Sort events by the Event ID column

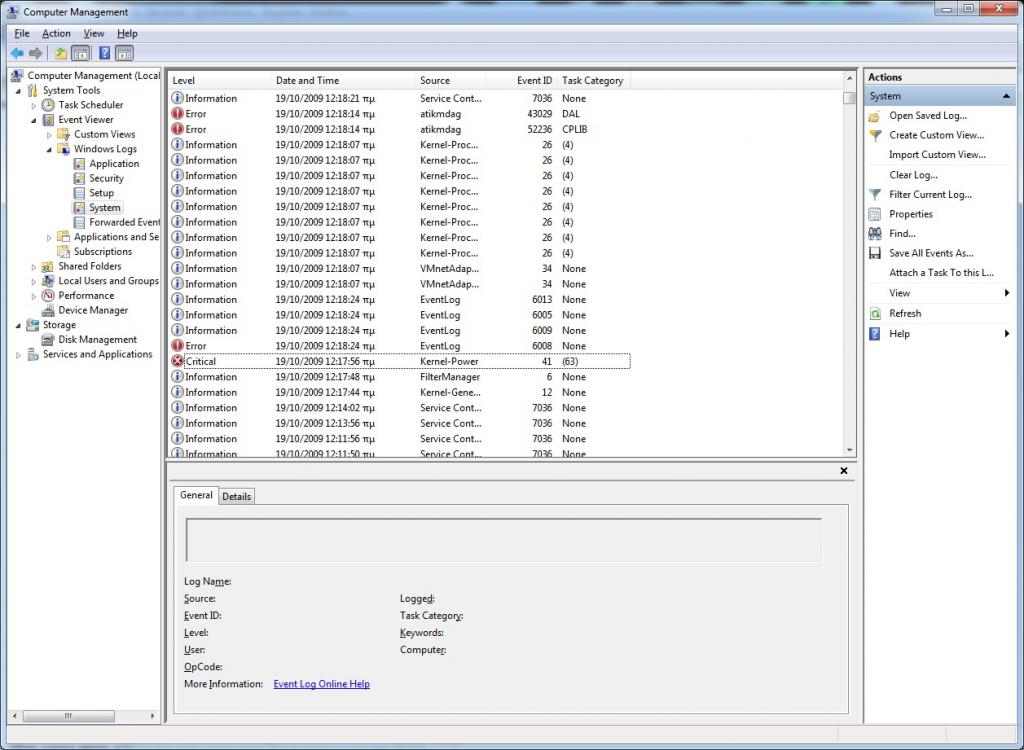tap(533, 81)
